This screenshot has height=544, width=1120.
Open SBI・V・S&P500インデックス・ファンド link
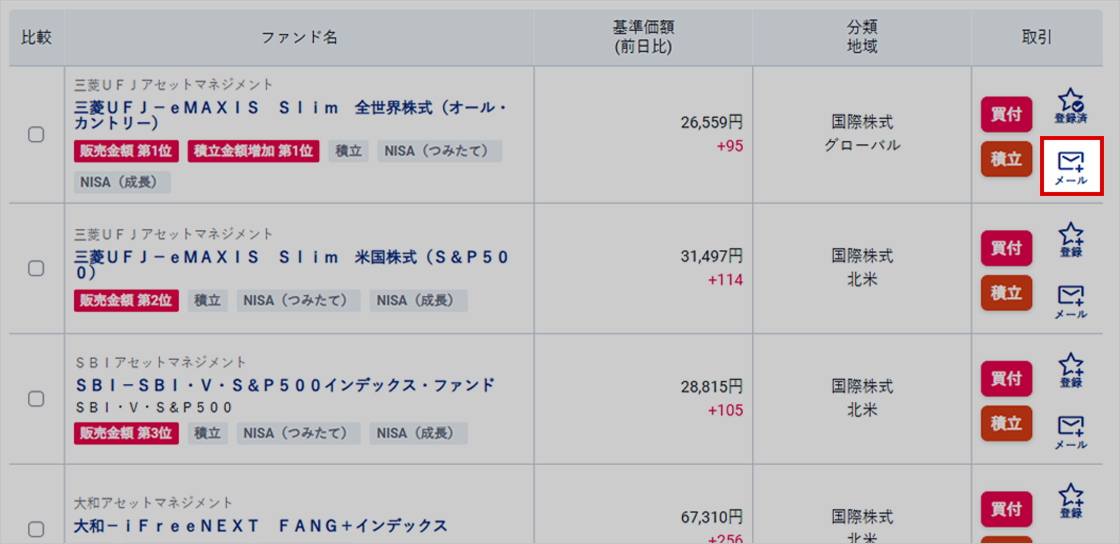285,386
